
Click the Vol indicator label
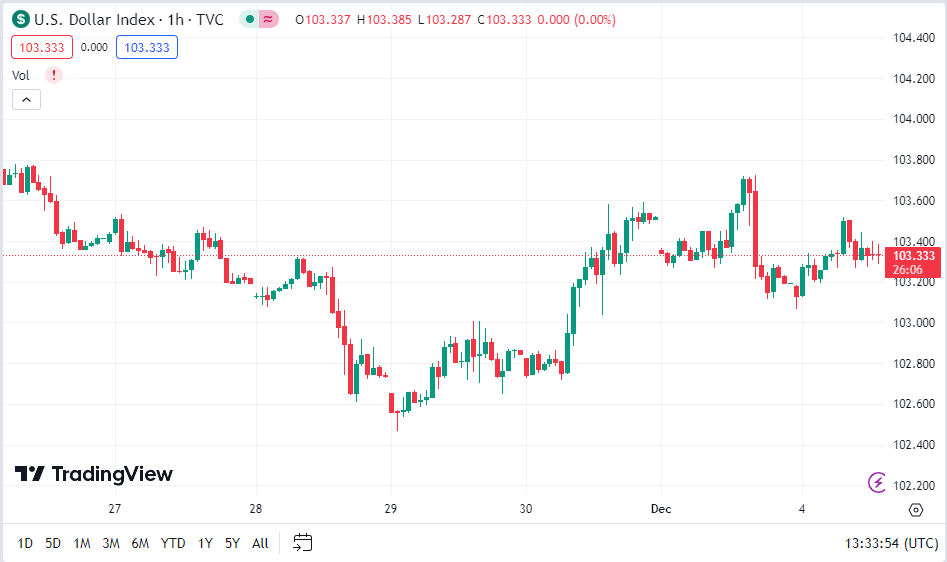pos(21,75)
